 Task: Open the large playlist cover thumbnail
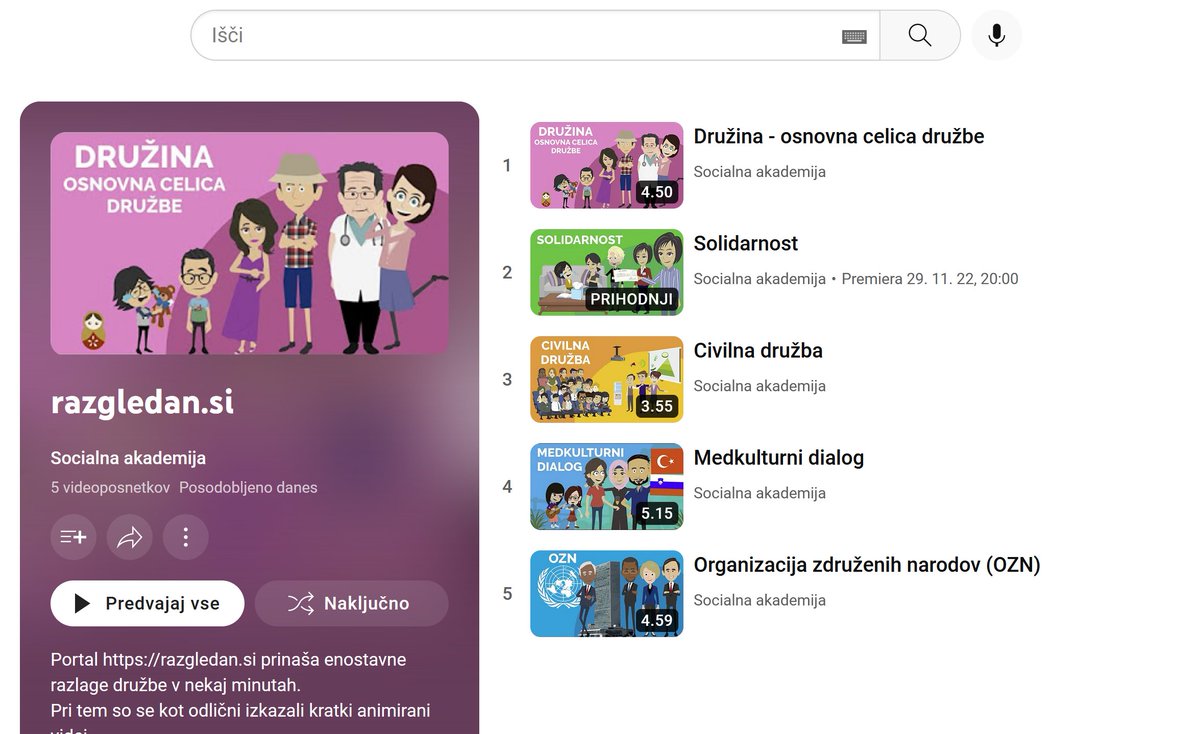click(x=249, y=243)
